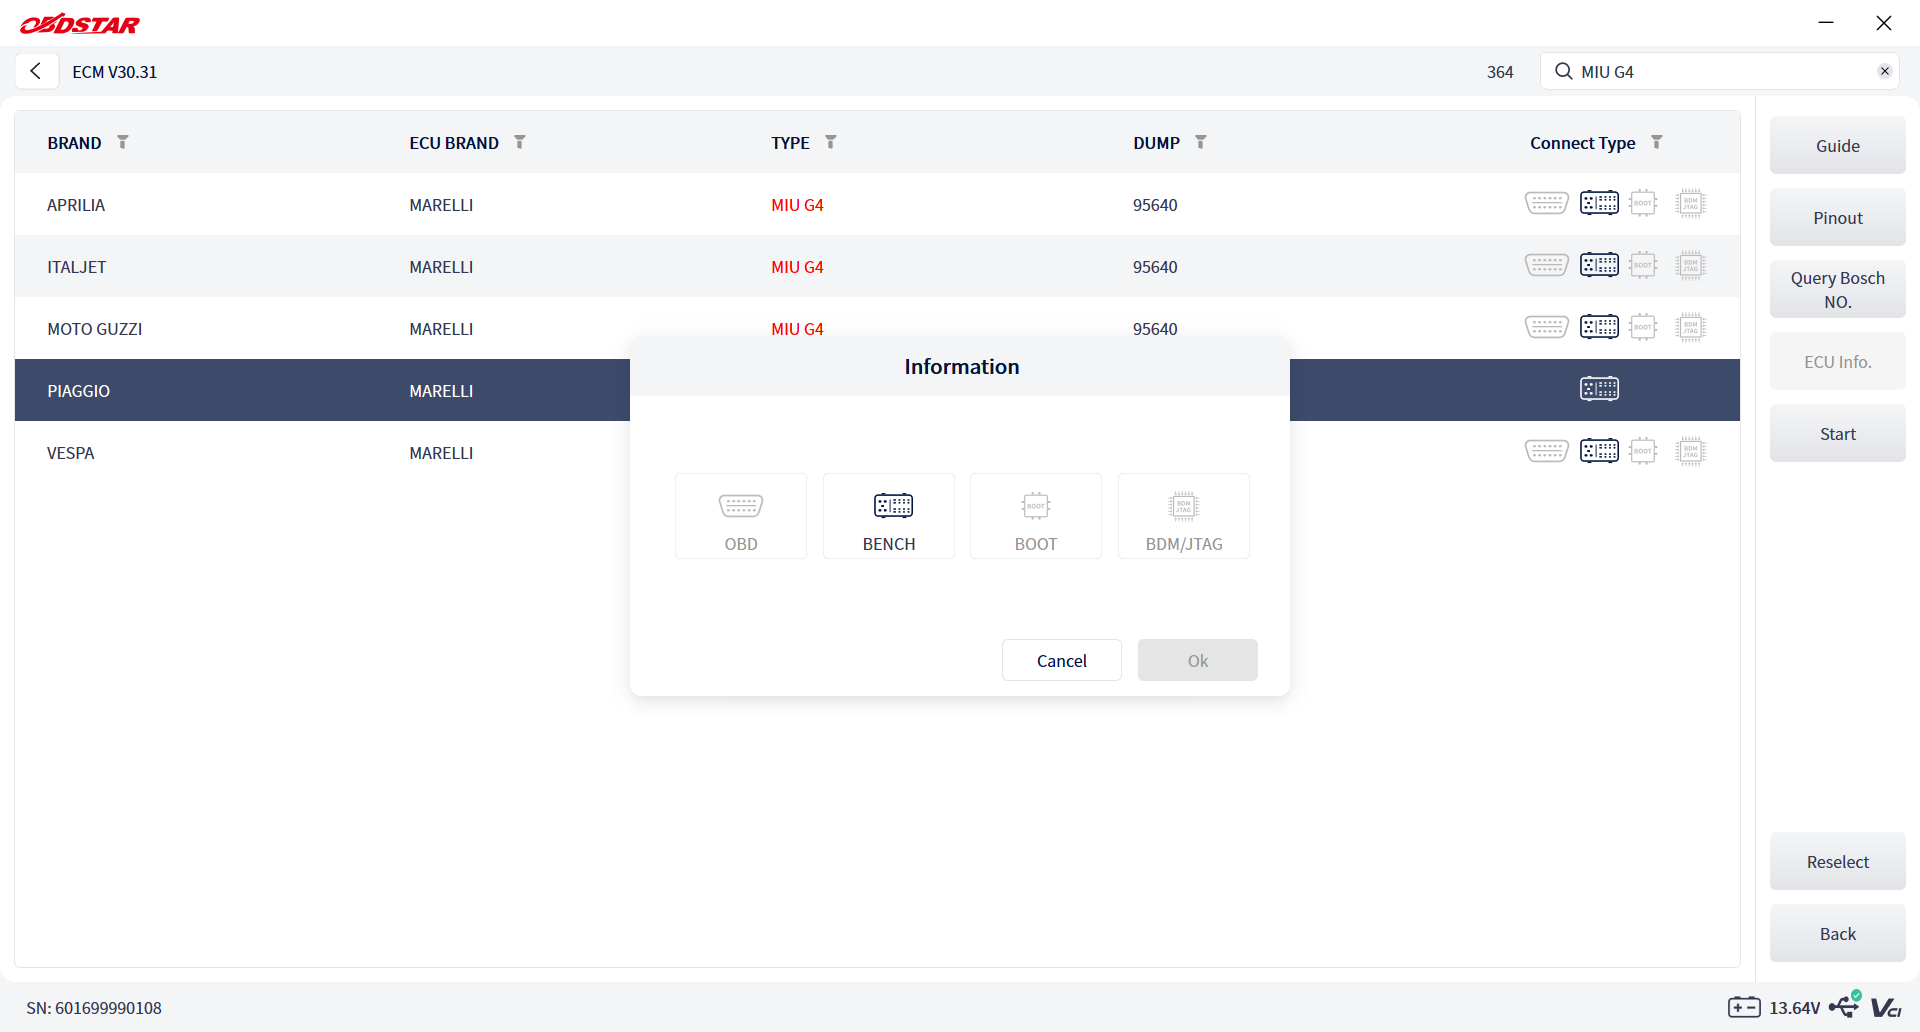Viewport: 1920px width, 1032px height.
Task: Click the USB connection status icon
Action: (x=1845, y=1005)
